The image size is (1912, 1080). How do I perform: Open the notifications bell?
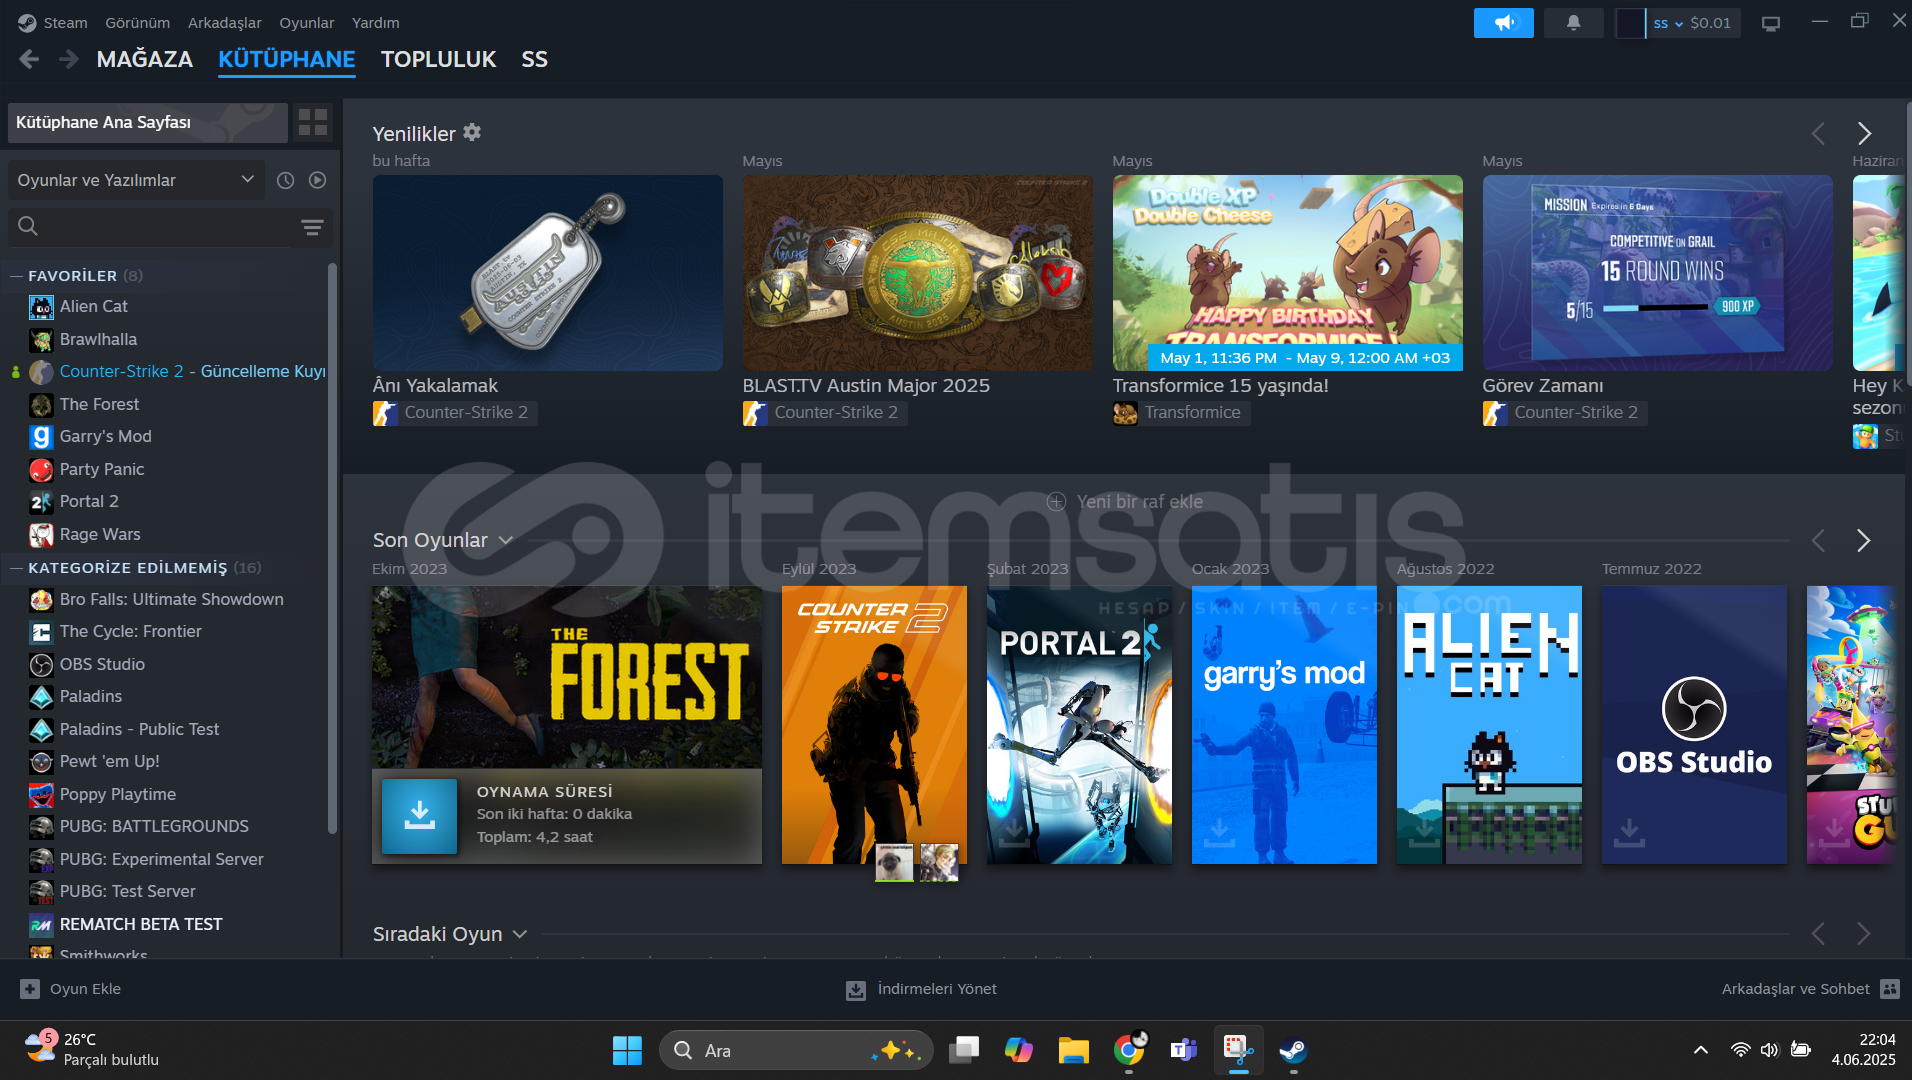(x=1573, y=23)
